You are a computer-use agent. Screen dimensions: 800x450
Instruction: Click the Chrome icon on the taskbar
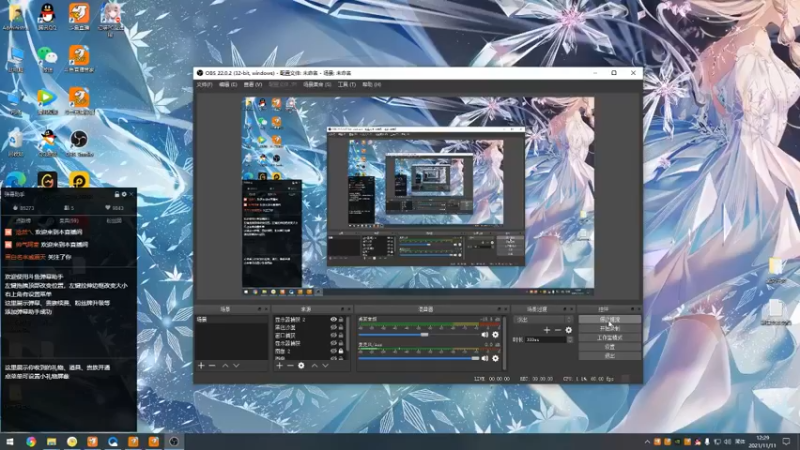click(31, 441)
